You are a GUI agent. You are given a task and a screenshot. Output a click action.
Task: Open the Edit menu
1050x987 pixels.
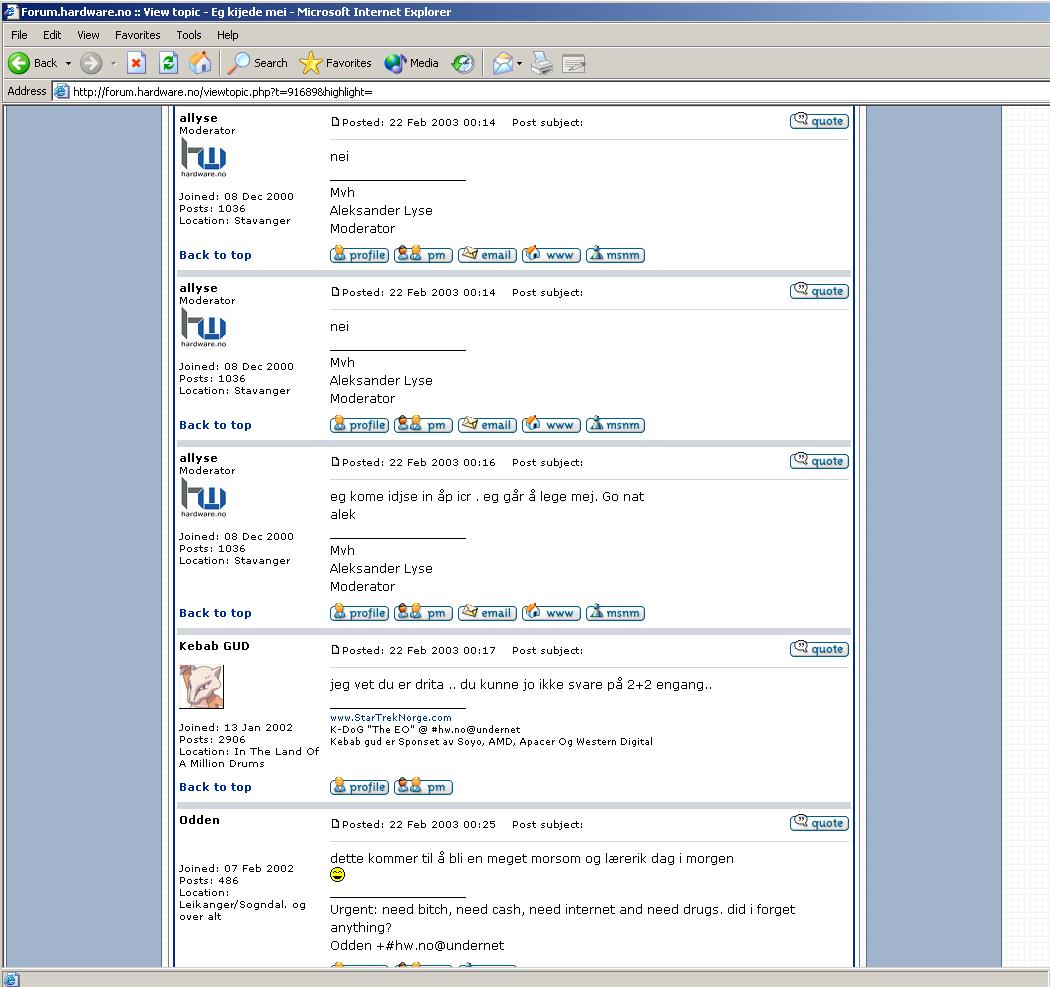point(52,35)
